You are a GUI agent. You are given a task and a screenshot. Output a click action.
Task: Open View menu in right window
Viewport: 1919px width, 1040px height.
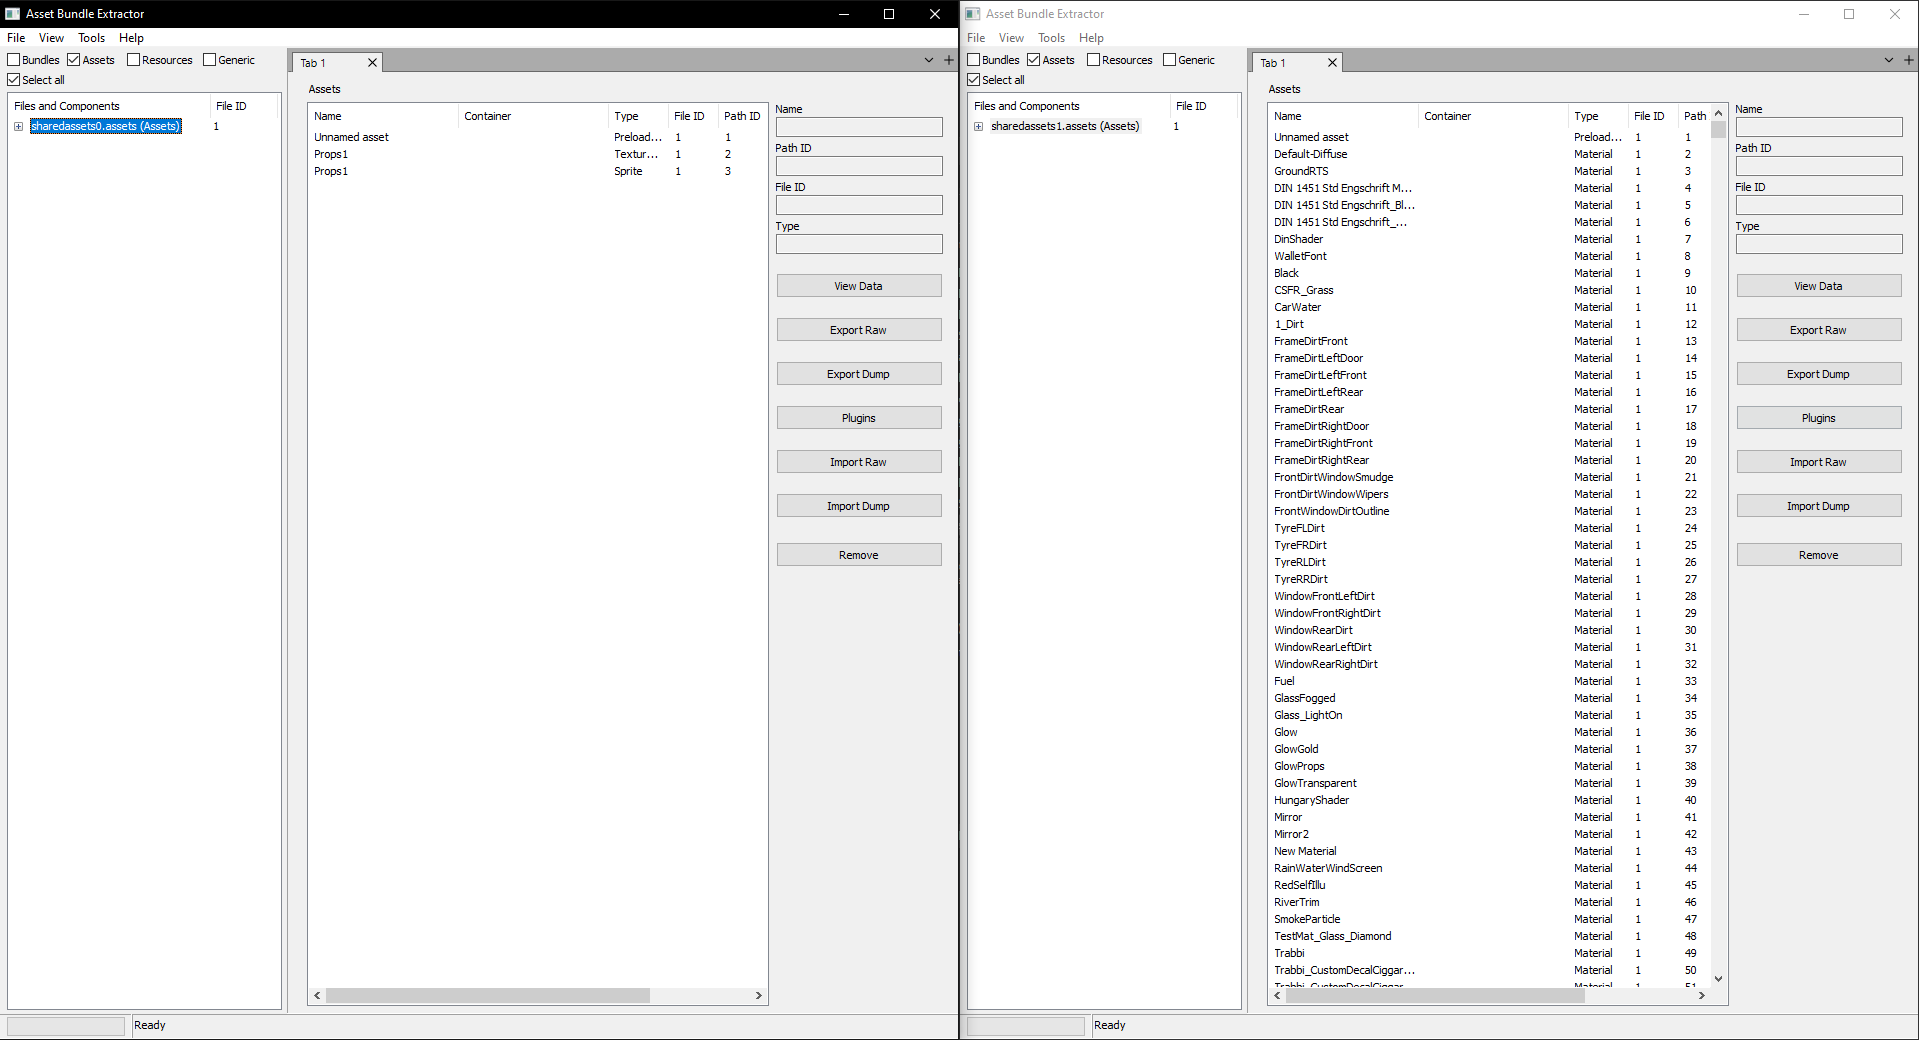(1011, 38)
